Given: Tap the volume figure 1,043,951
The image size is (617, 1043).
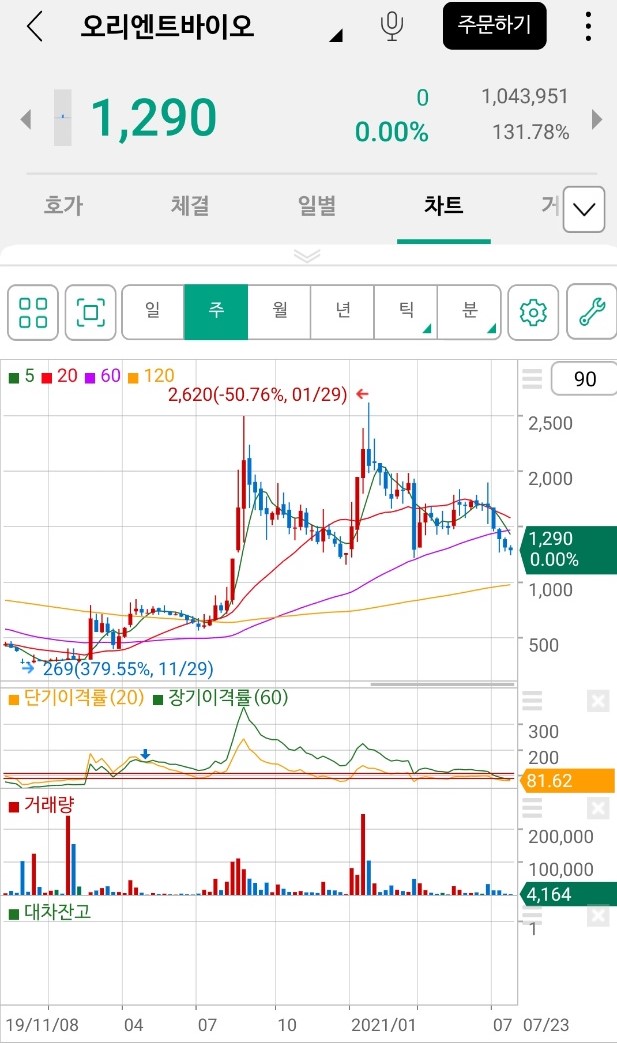Looking at the screenshot, I should pos(525,97).
